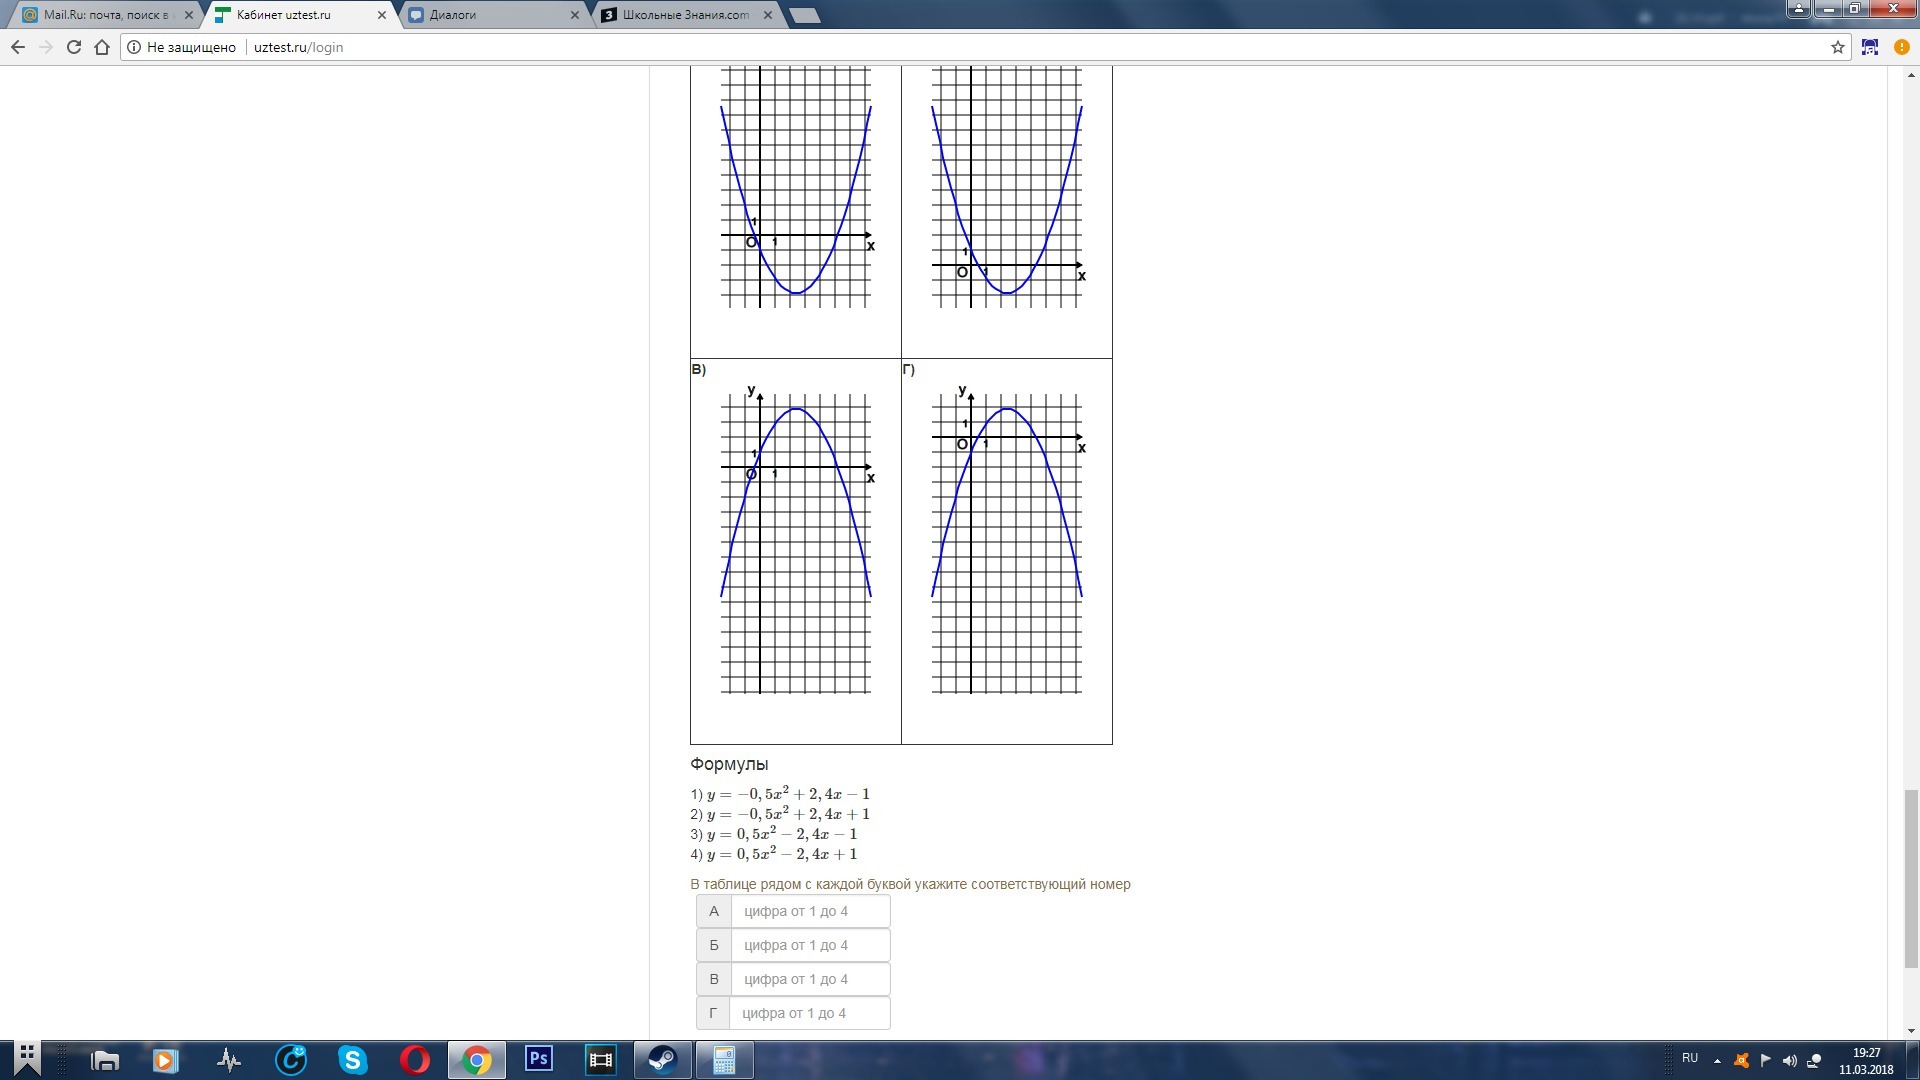The width and height of the screenshot is (1920, 1080).
Task: Bookmark page with the star icon
Action: tap(1838, 47)
